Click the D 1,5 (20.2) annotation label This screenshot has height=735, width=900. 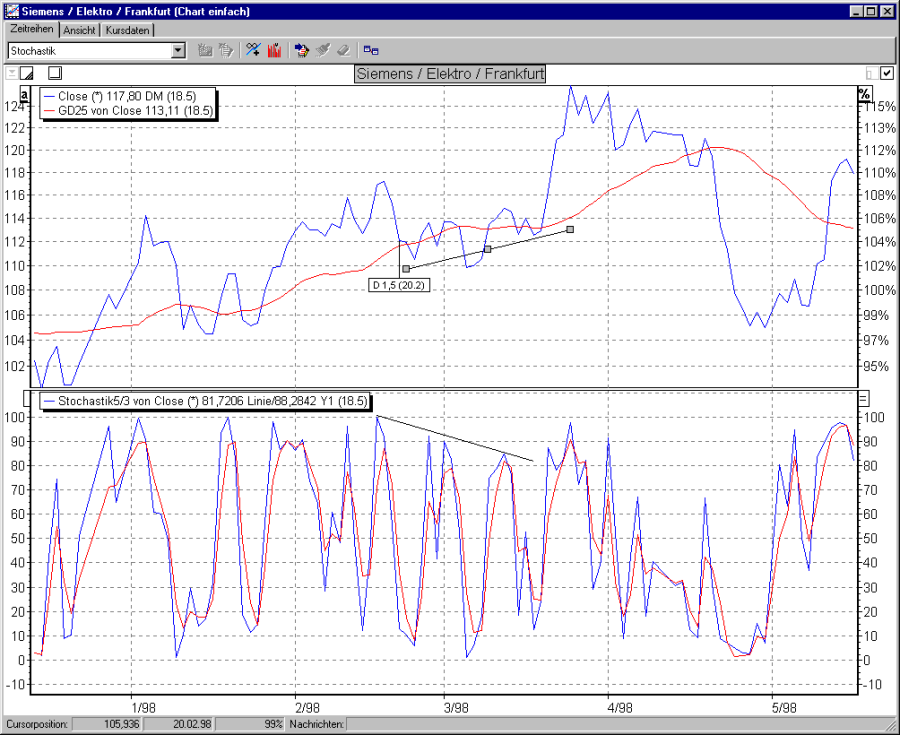(x=398, y=285)
